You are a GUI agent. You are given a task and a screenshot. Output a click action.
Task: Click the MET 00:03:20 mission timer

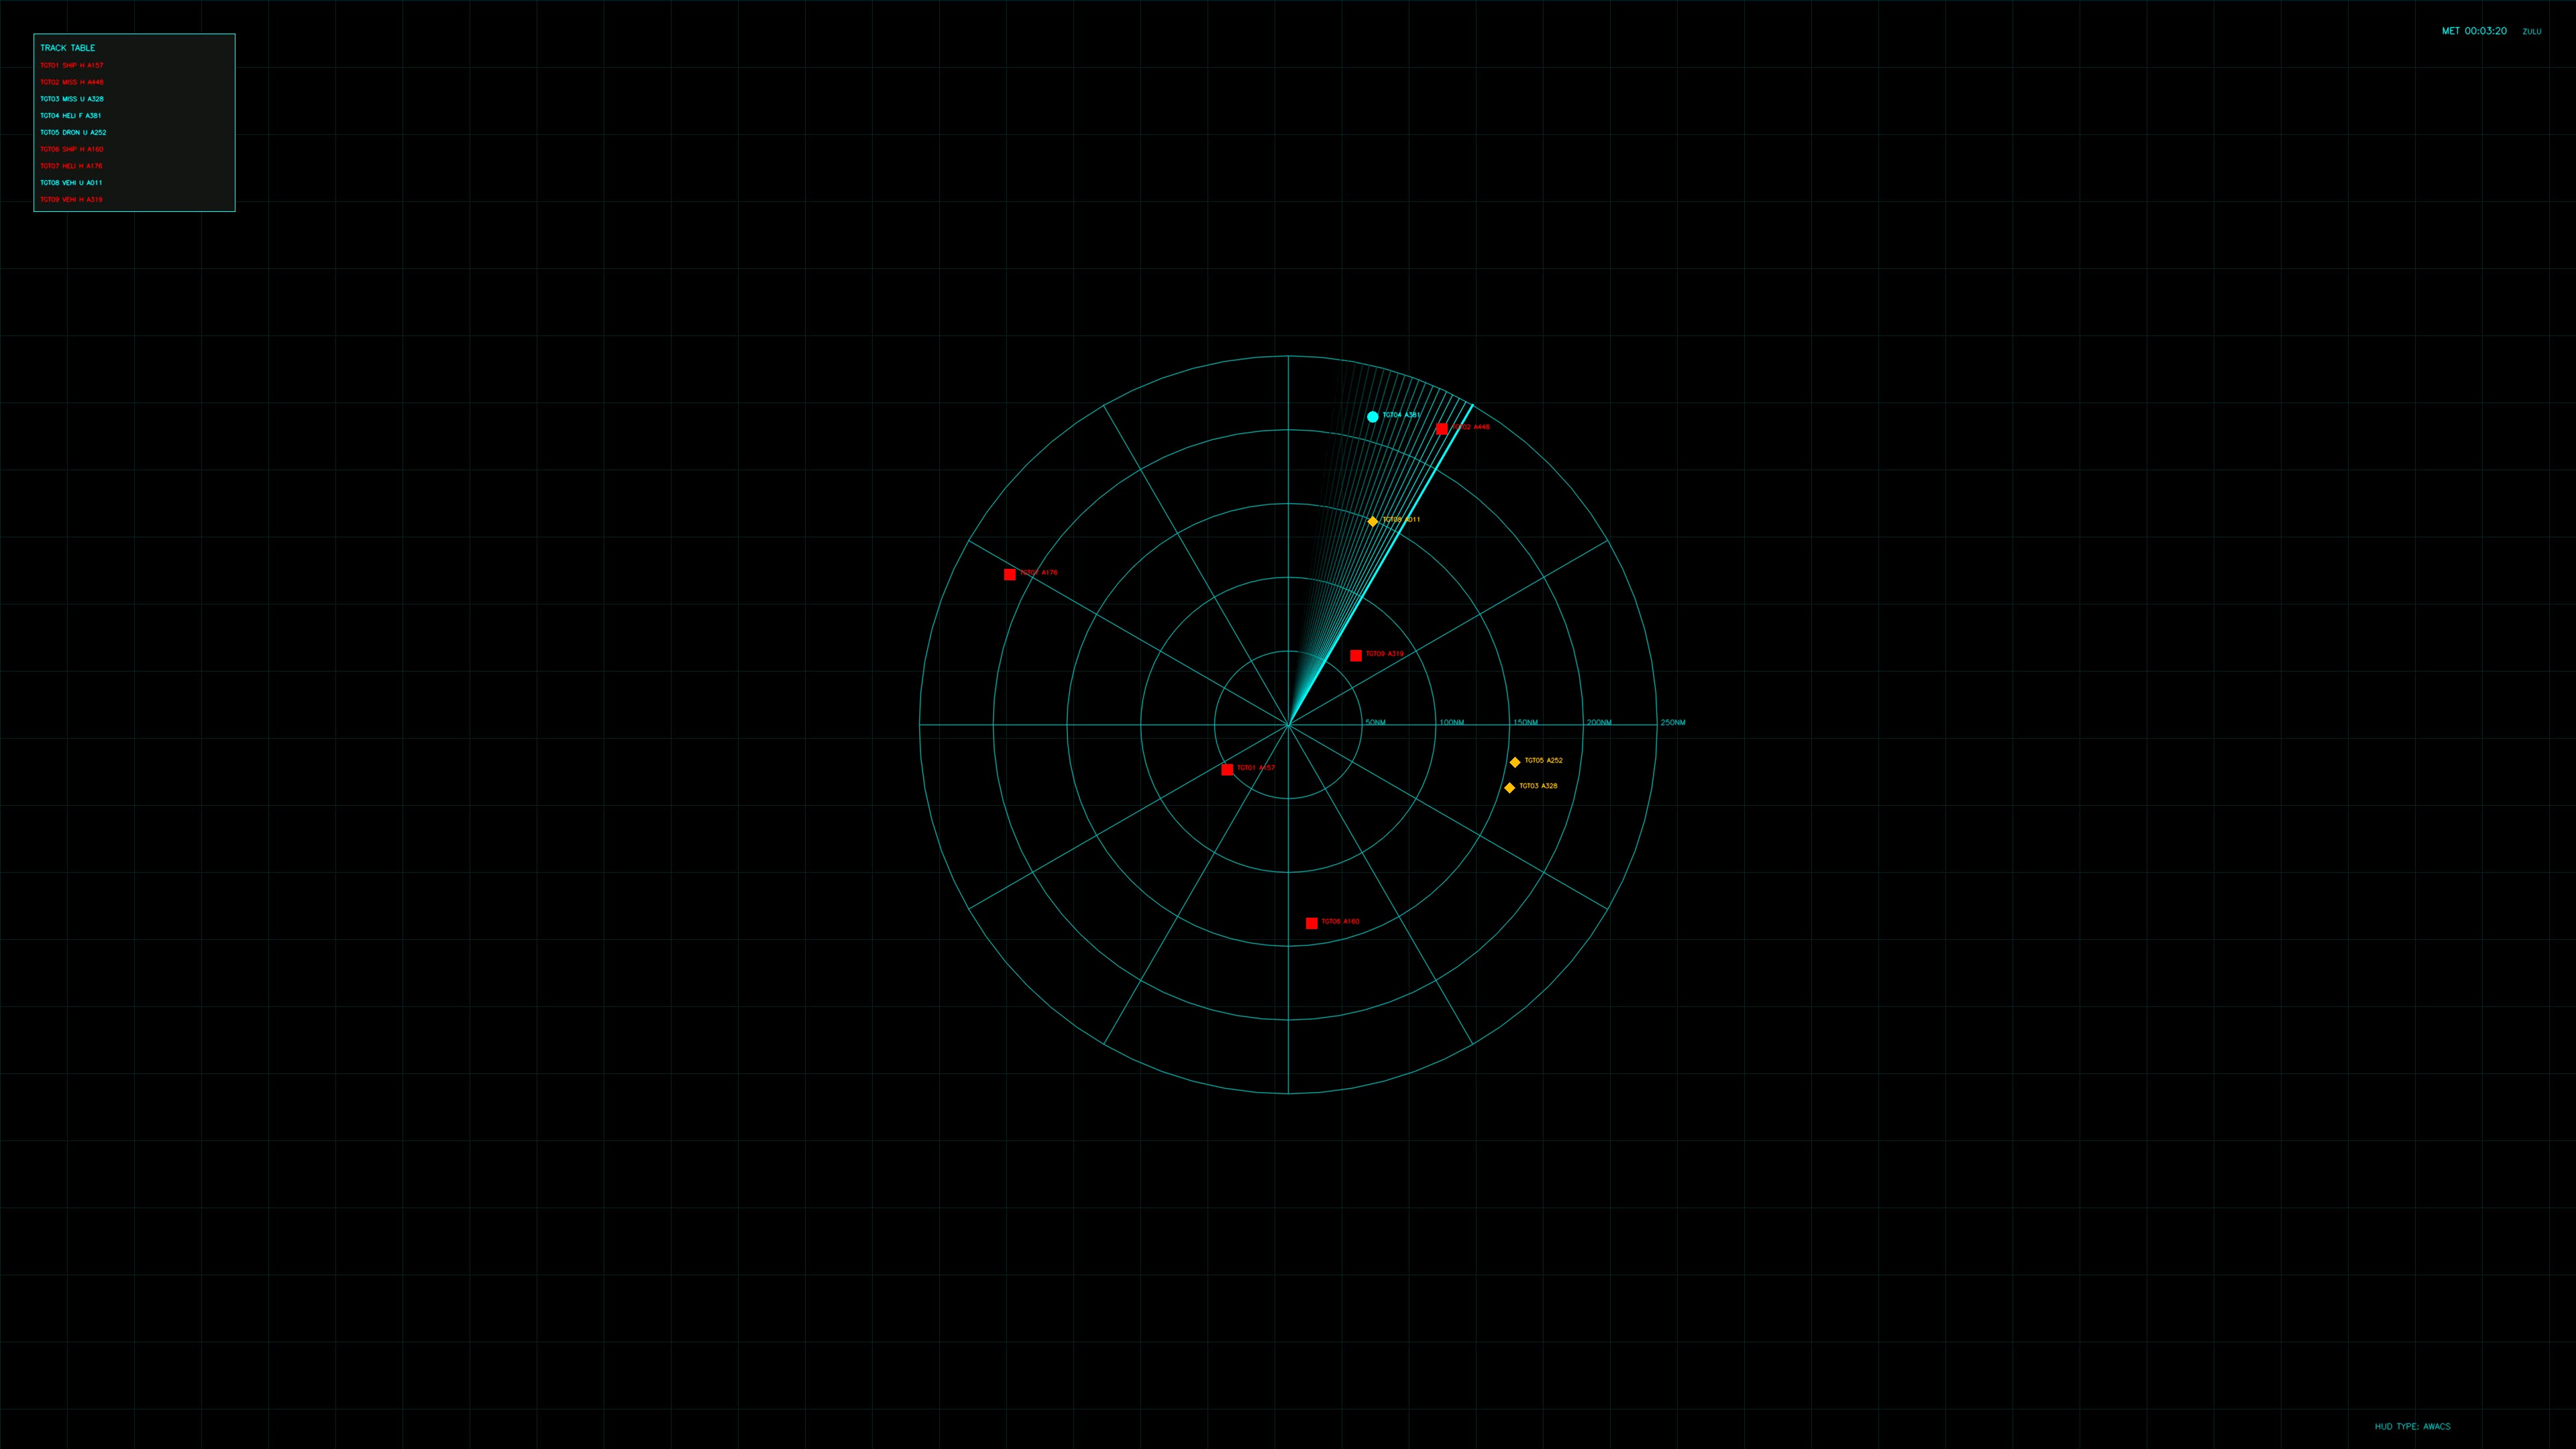coord(2476,31)
